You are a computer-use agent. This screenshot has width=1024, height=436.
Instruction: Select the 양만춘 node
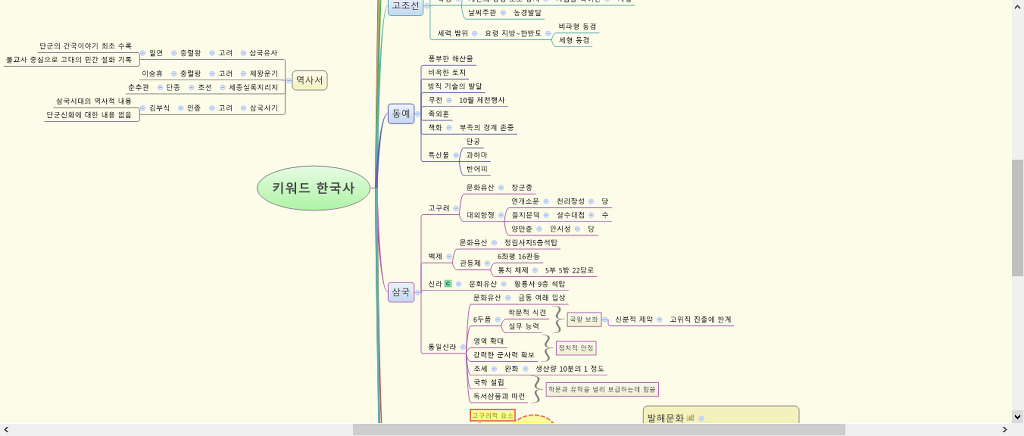click(522, 229)
